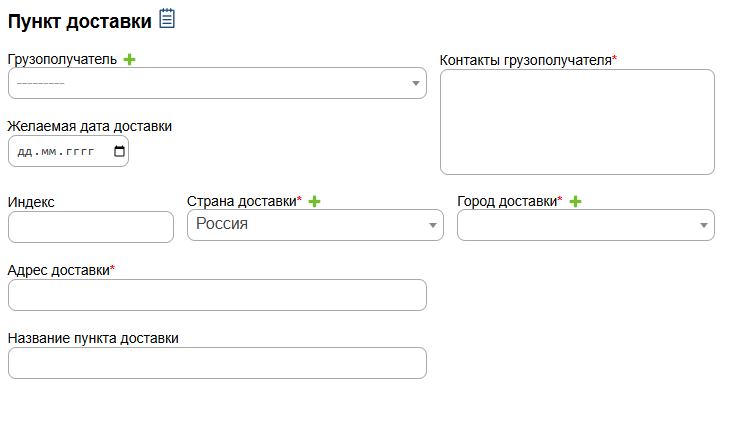Click the Адрес доставки input box
This screenshot has width=734, height=430.
pyautogui.click(x=217, y=295)
